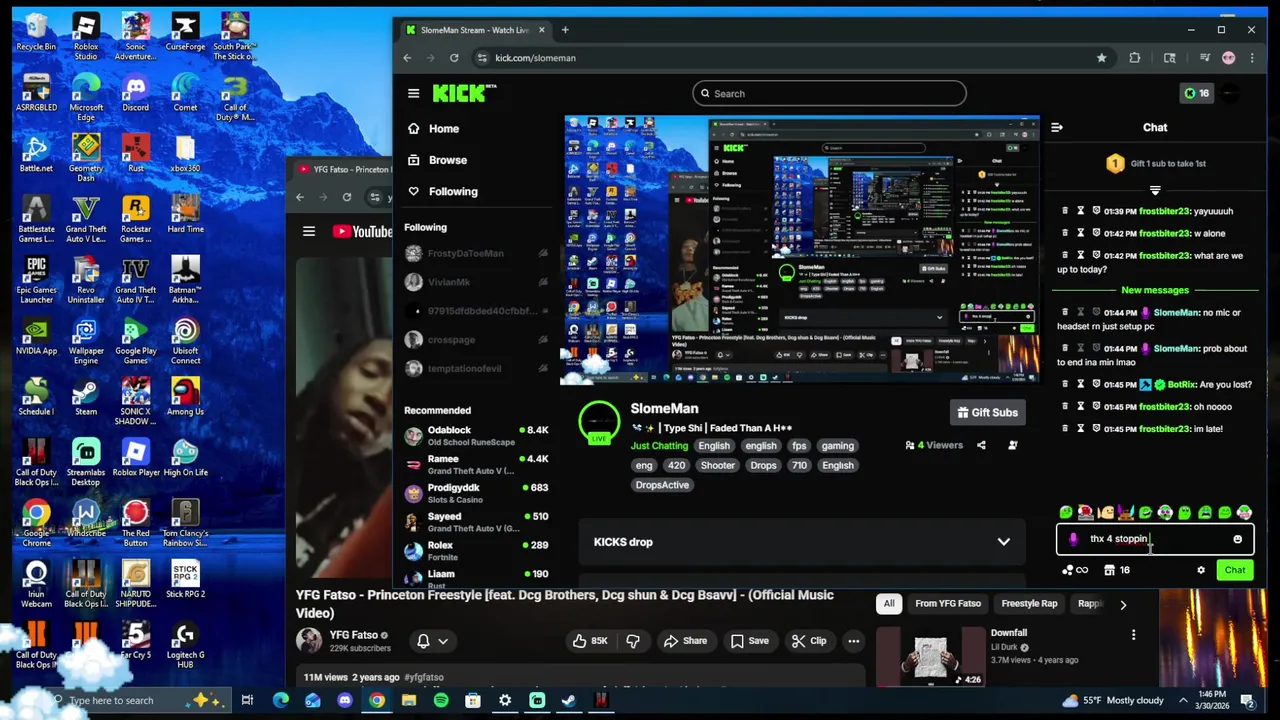This screenshot has height=720, width=1280.
Task: Dislike the YFG Fatso video
Action: pyautogui.click(x=633, y=641)
